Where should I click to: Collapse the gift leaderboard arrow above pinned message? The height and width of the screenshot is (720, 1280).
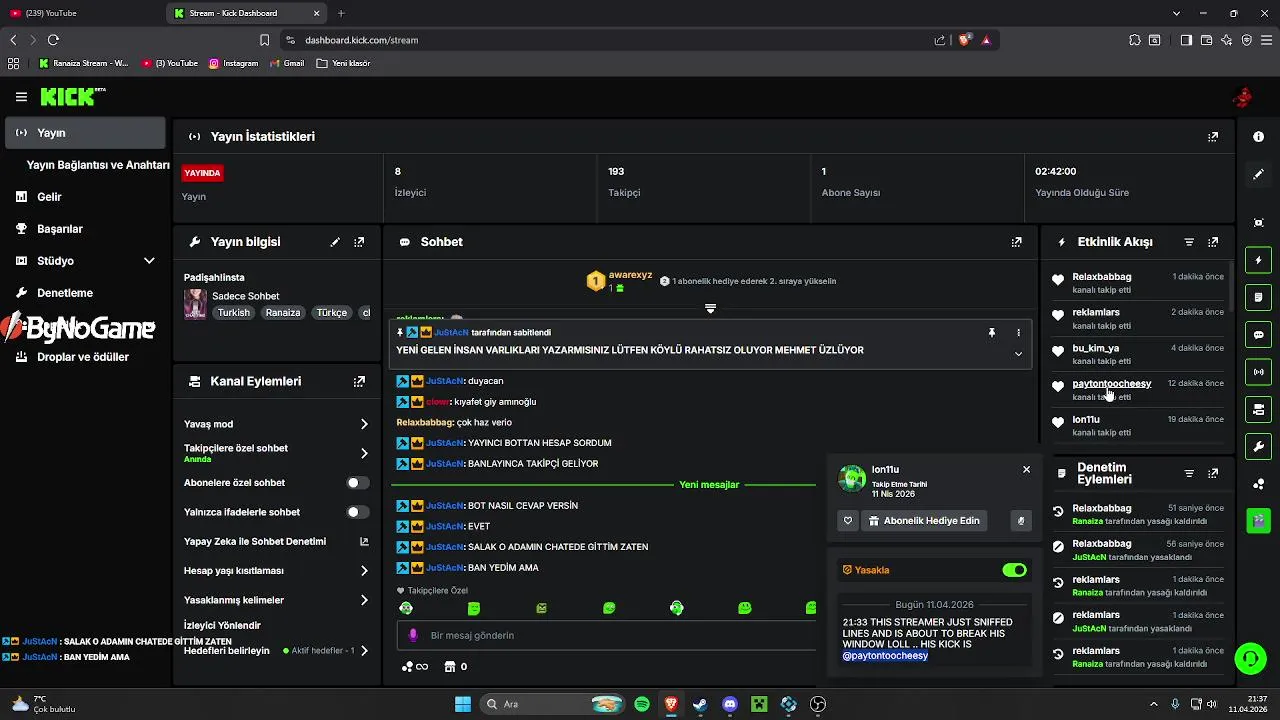tap(710, 308)
